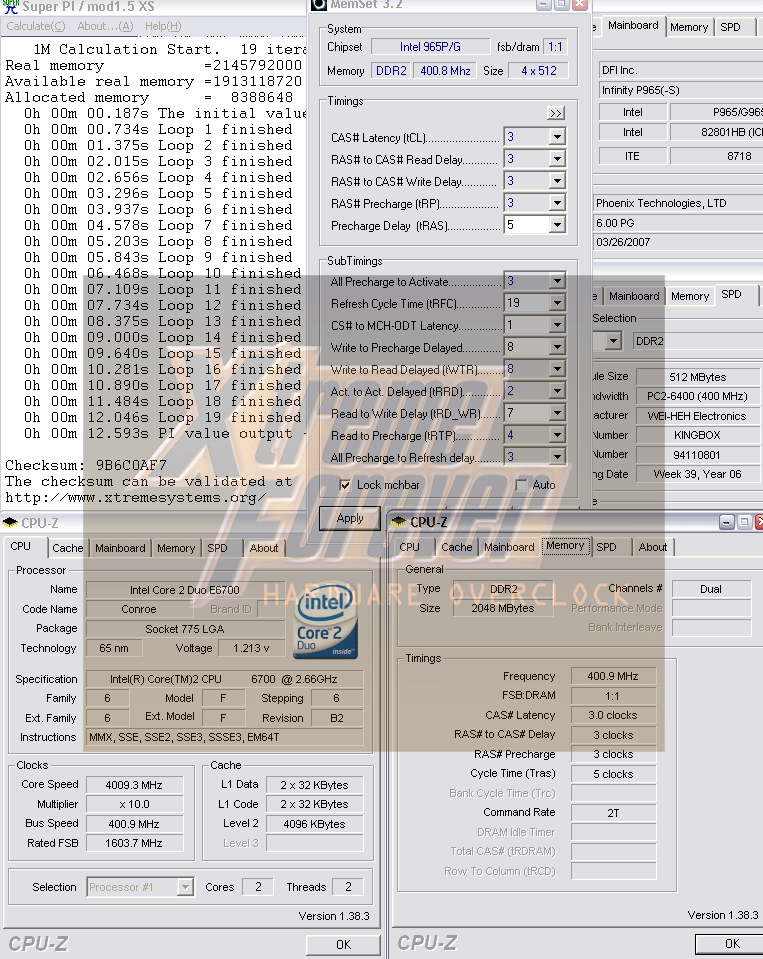
Task: Select About tab in right CPU-Z window
Action: click(652, 547)
